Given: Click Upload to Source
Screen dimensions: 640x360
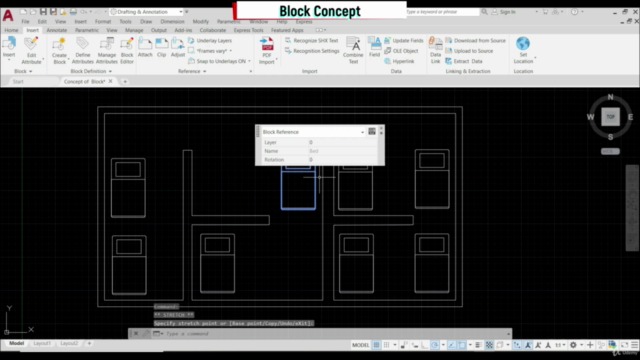Looking at the screenshot, I should (x=469, y=51).
